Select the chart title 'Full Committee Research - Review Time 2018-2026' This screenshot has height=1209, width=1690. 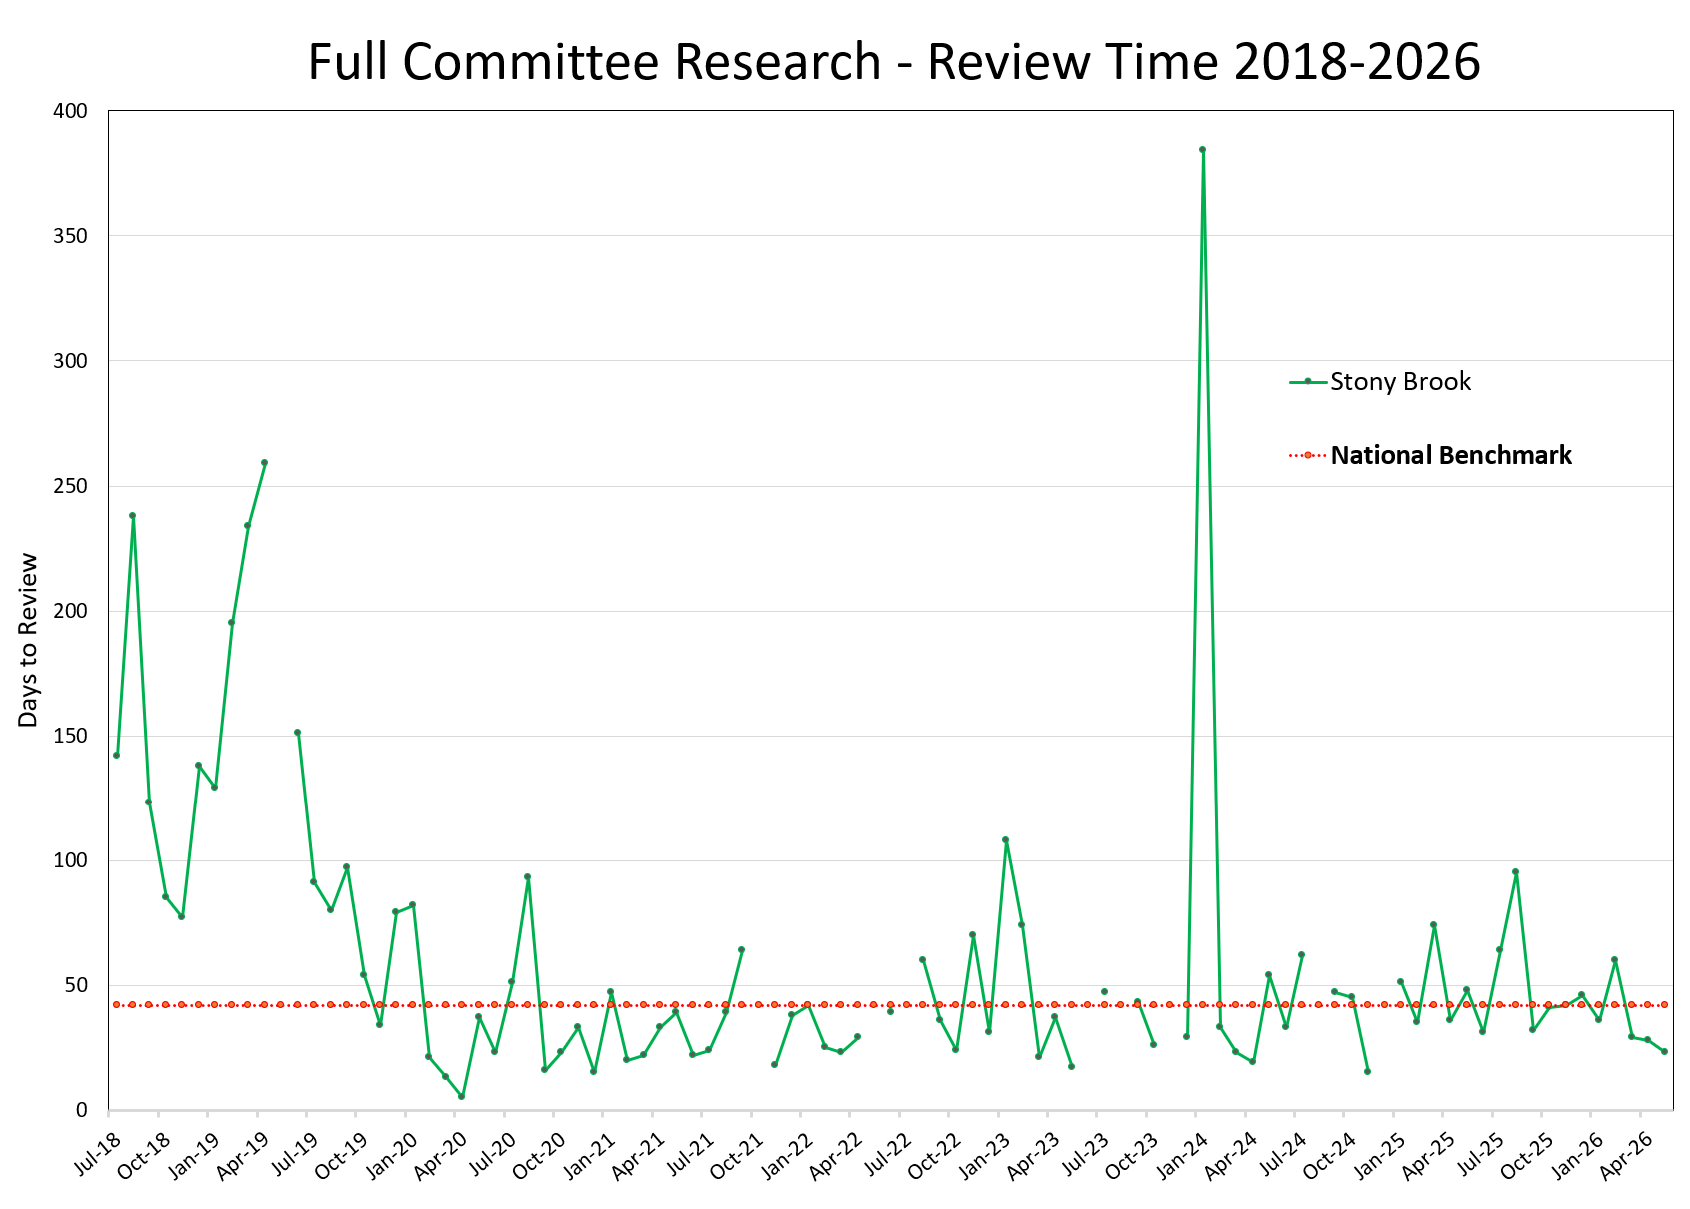coord(893,62)
